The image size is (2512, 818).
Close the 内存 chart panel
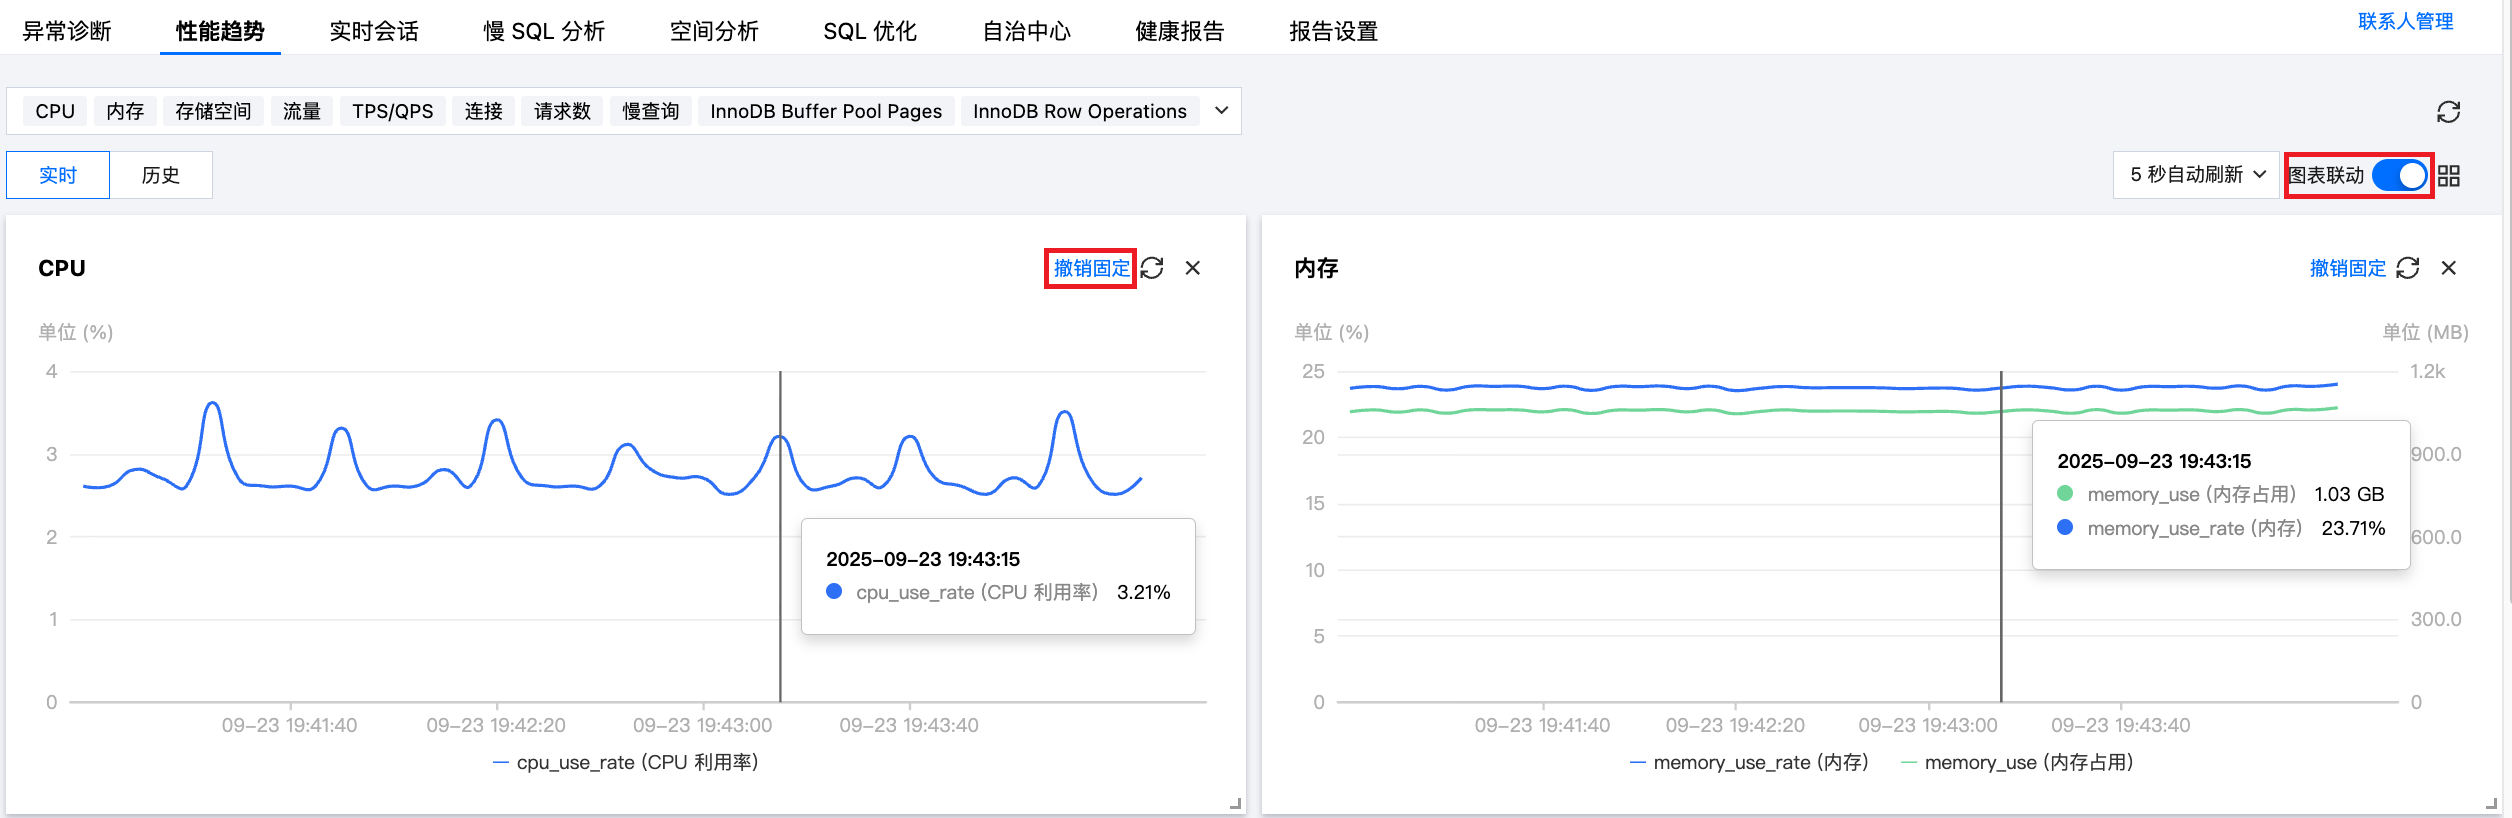2449,268
